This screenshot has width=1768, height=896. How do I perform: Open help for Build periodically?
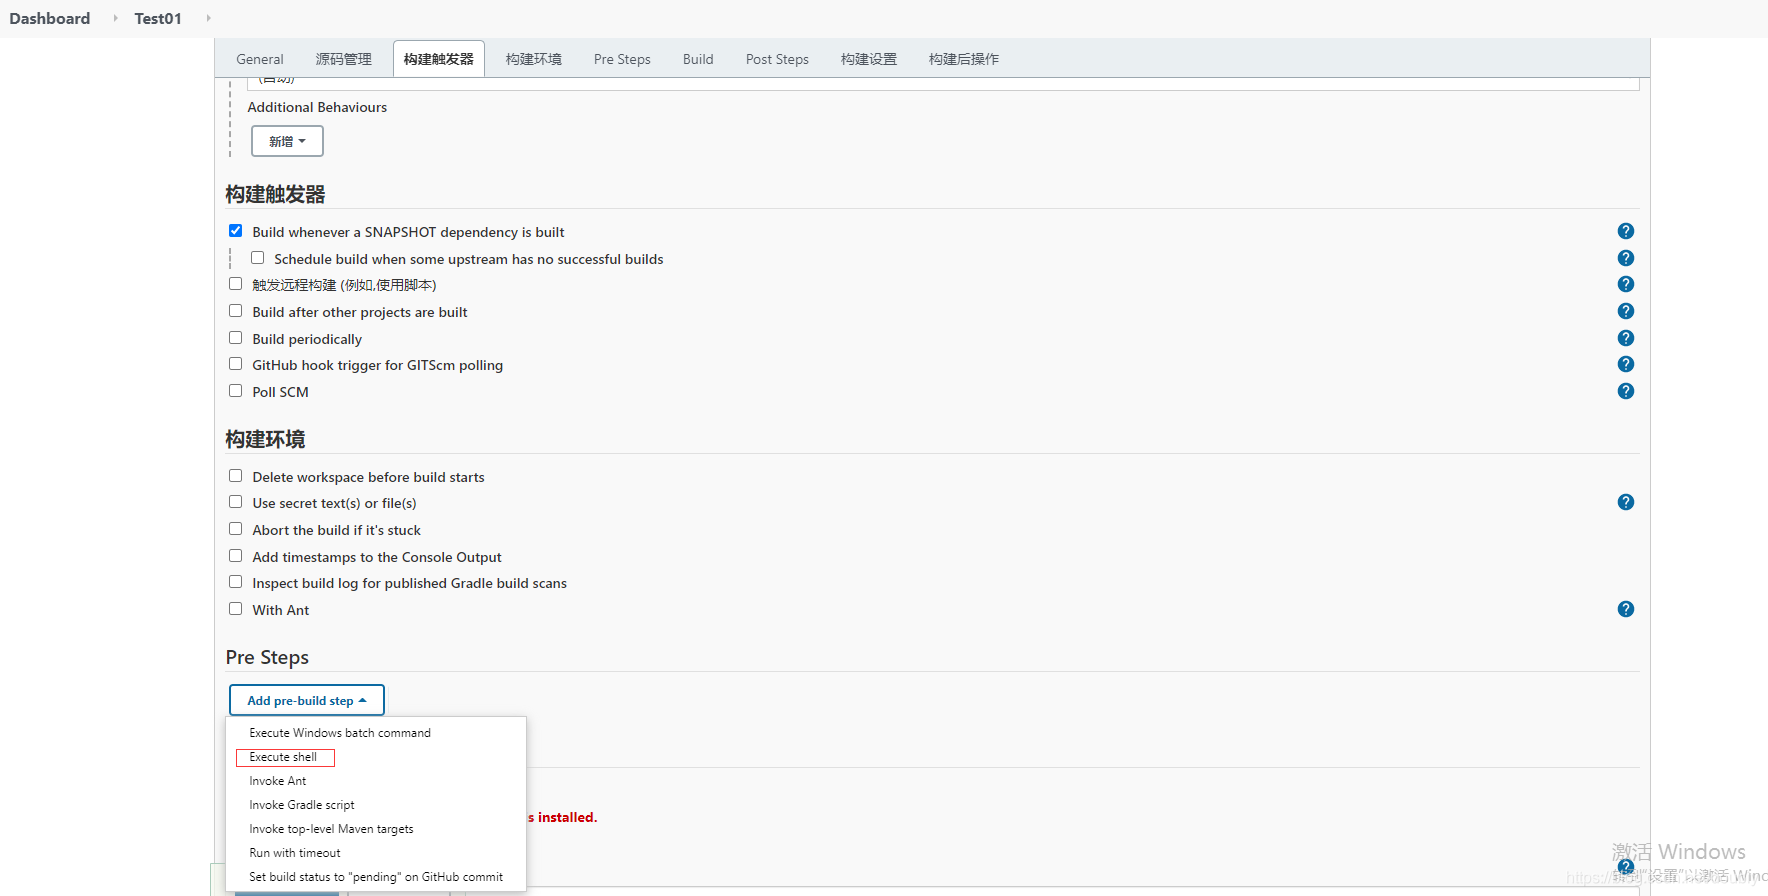[x=1626, y=338]
